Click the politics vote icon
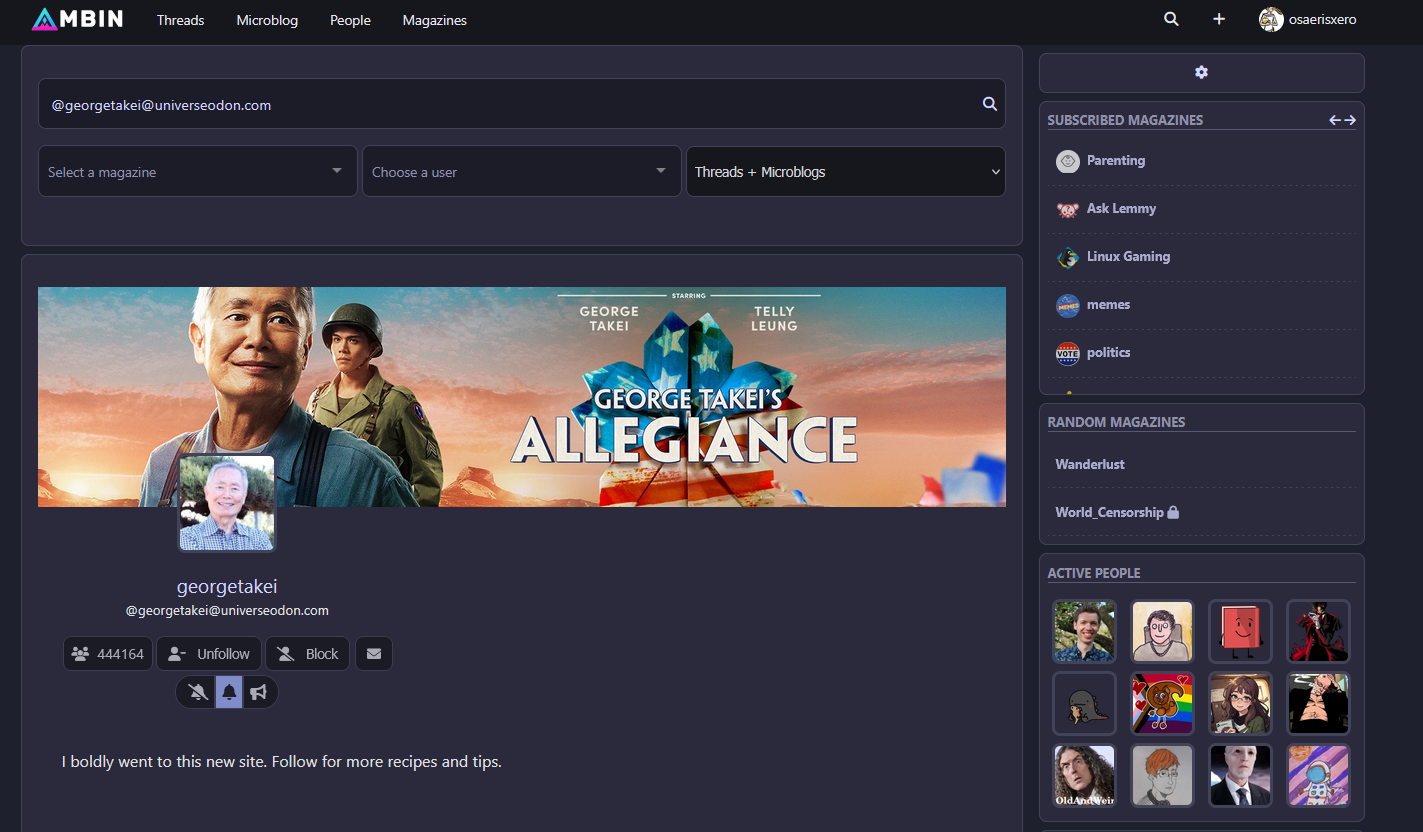This screenshot has width=1423, height=832. pyautogui.click(x=1068, y=353)
